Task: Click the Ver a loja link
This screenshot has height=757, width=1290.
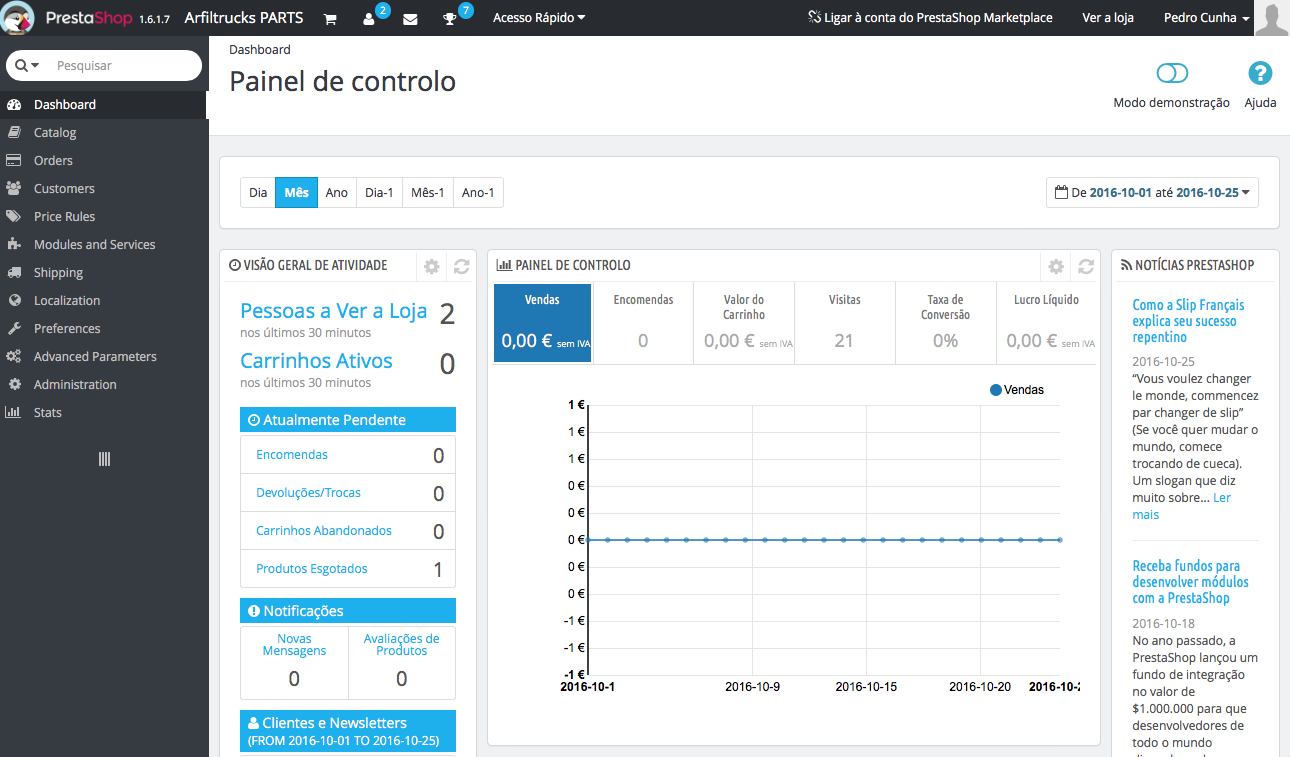Action: coord(1108,18)
